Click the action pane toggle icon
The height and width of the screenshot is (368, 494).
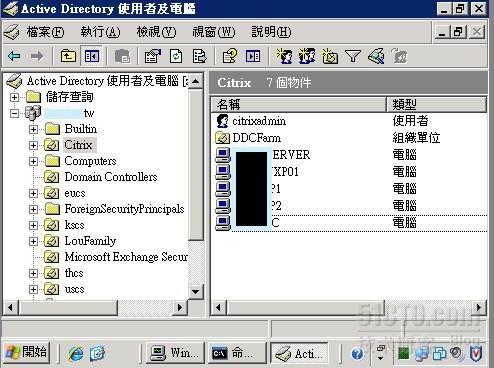[253, 56]
